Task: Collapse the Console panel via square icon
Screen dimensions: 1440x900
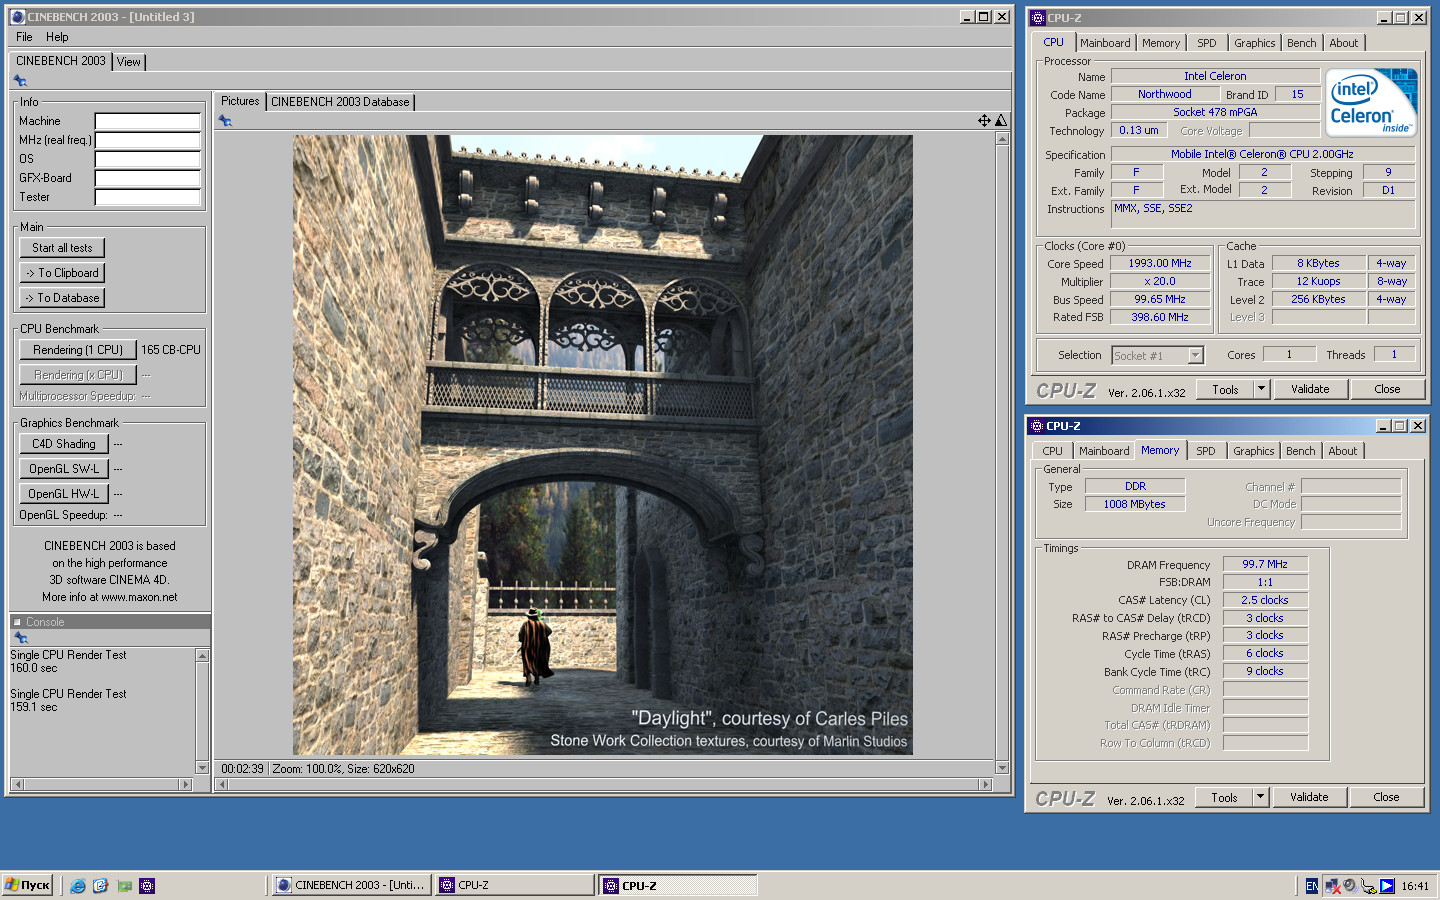Action: (17, 622)
